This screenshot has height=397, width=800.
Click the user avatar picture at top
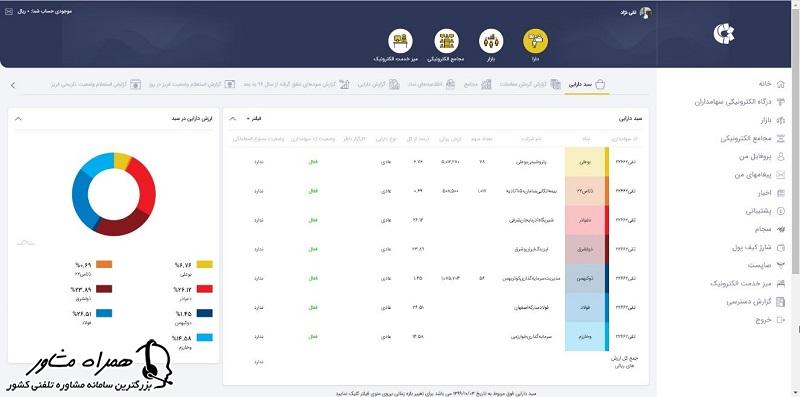point(646,13)
